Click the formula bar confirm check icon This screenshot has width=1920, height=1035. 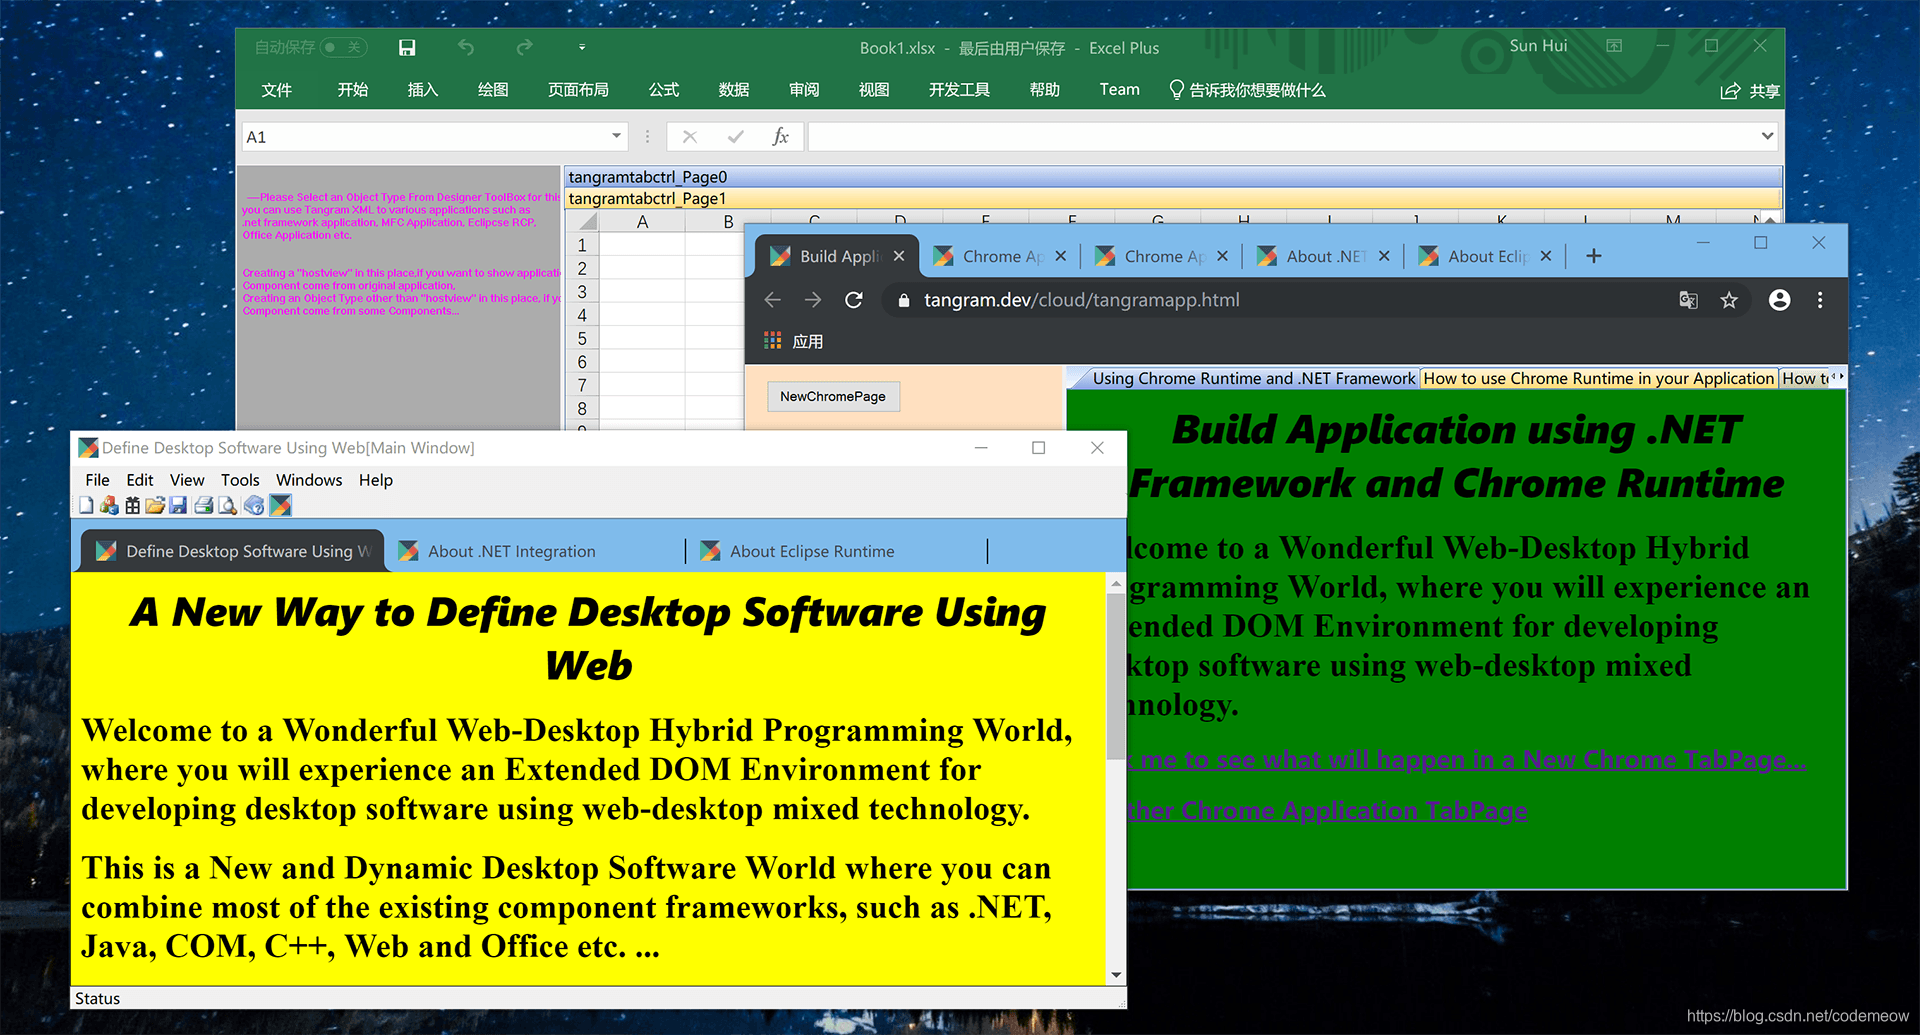(736, 137)
